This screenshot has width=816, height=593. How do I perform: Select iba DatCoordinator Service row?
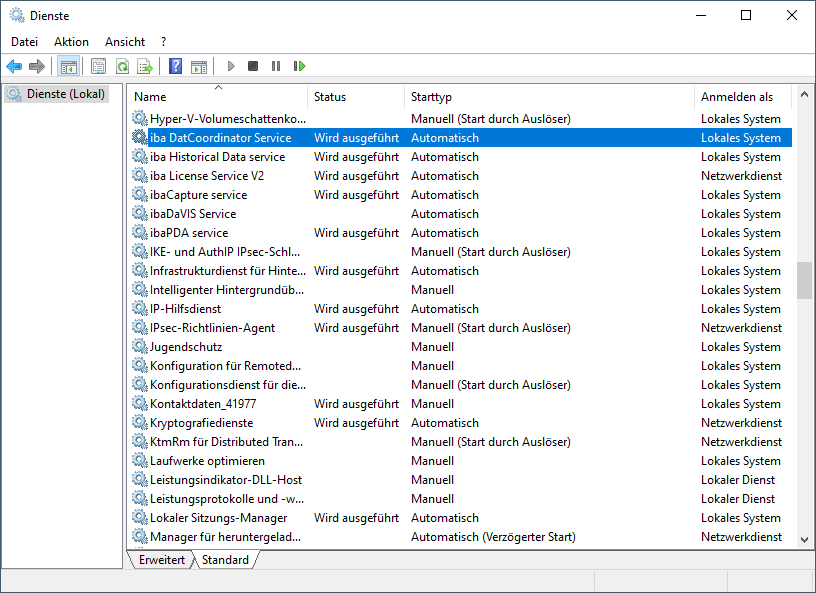point(461,137)
